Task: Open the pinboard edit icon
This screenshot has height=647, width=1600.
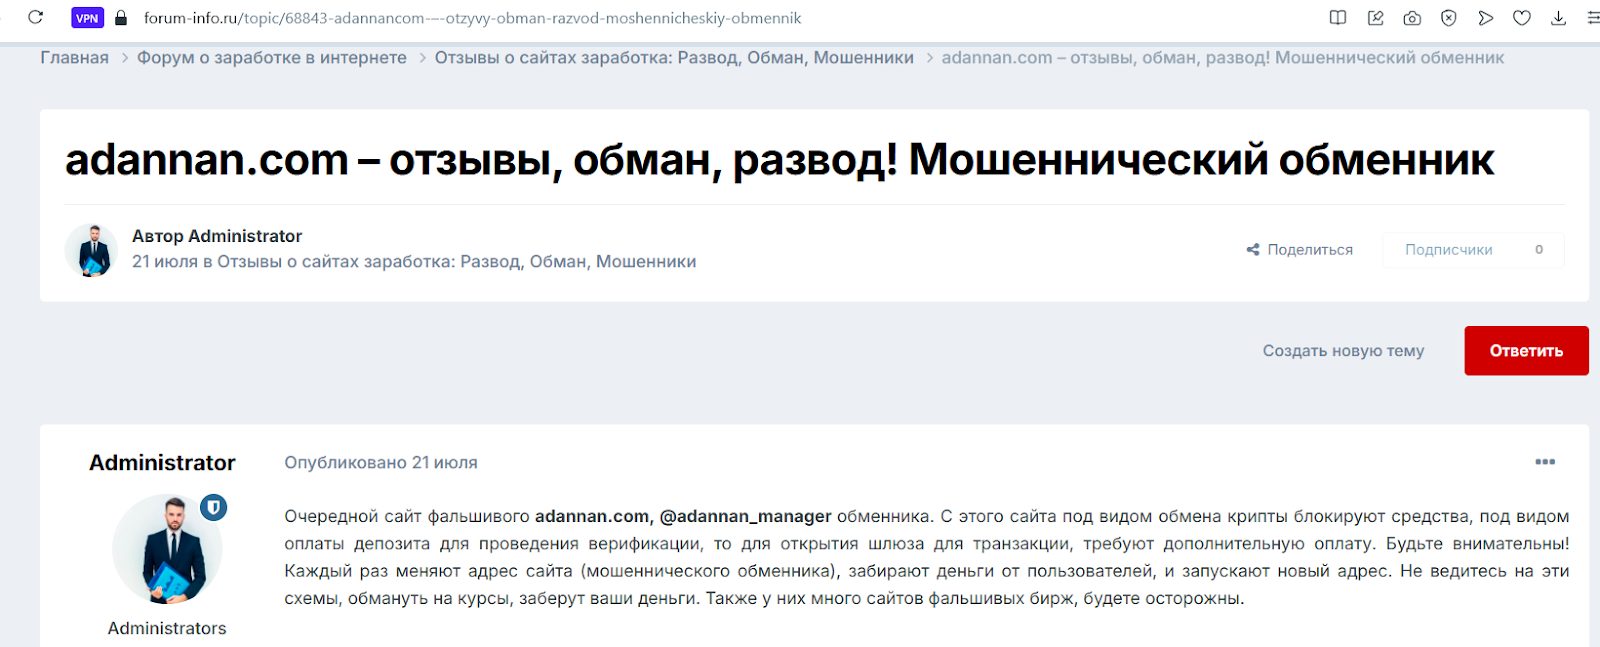Action: coord(1375,18)
